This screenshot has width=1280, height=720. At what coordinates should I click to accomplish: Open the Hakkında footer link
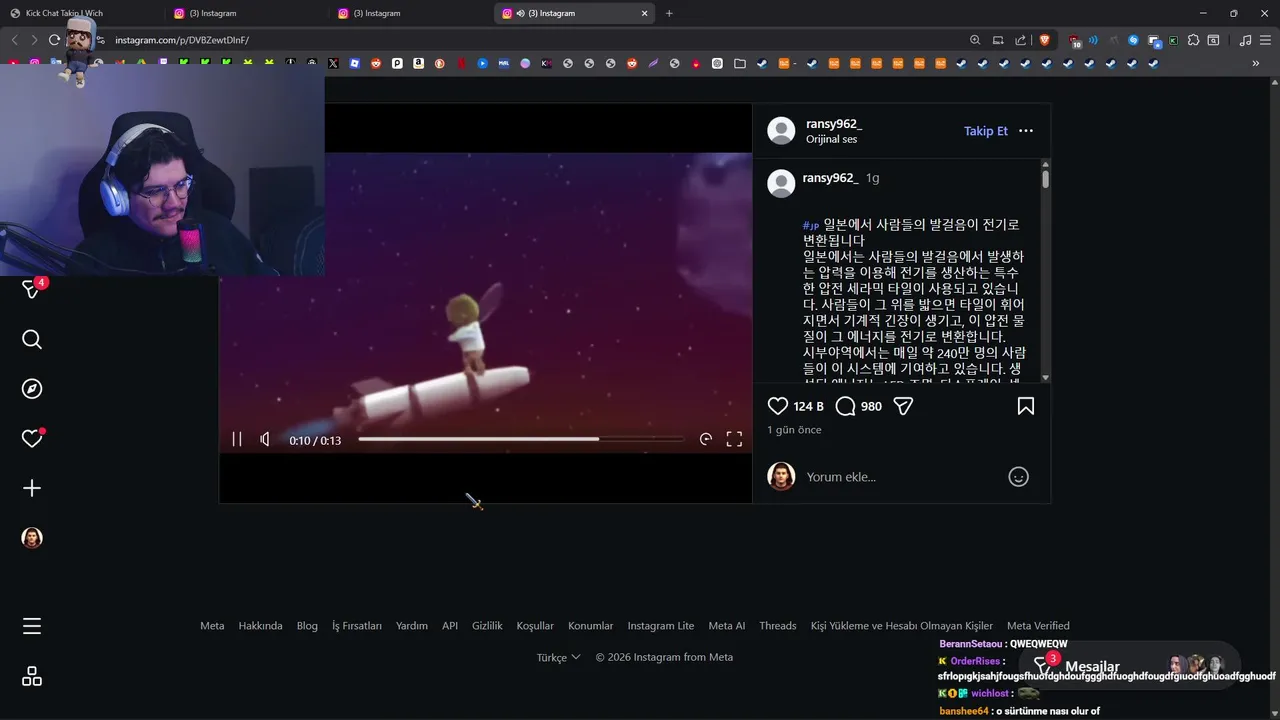(x=260, y=626)
